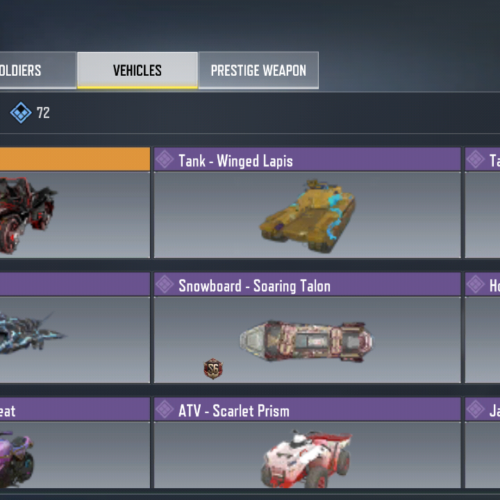Switch to the Vehicles tab
This screenshot has height=500, width=500.
coord(137,70)
